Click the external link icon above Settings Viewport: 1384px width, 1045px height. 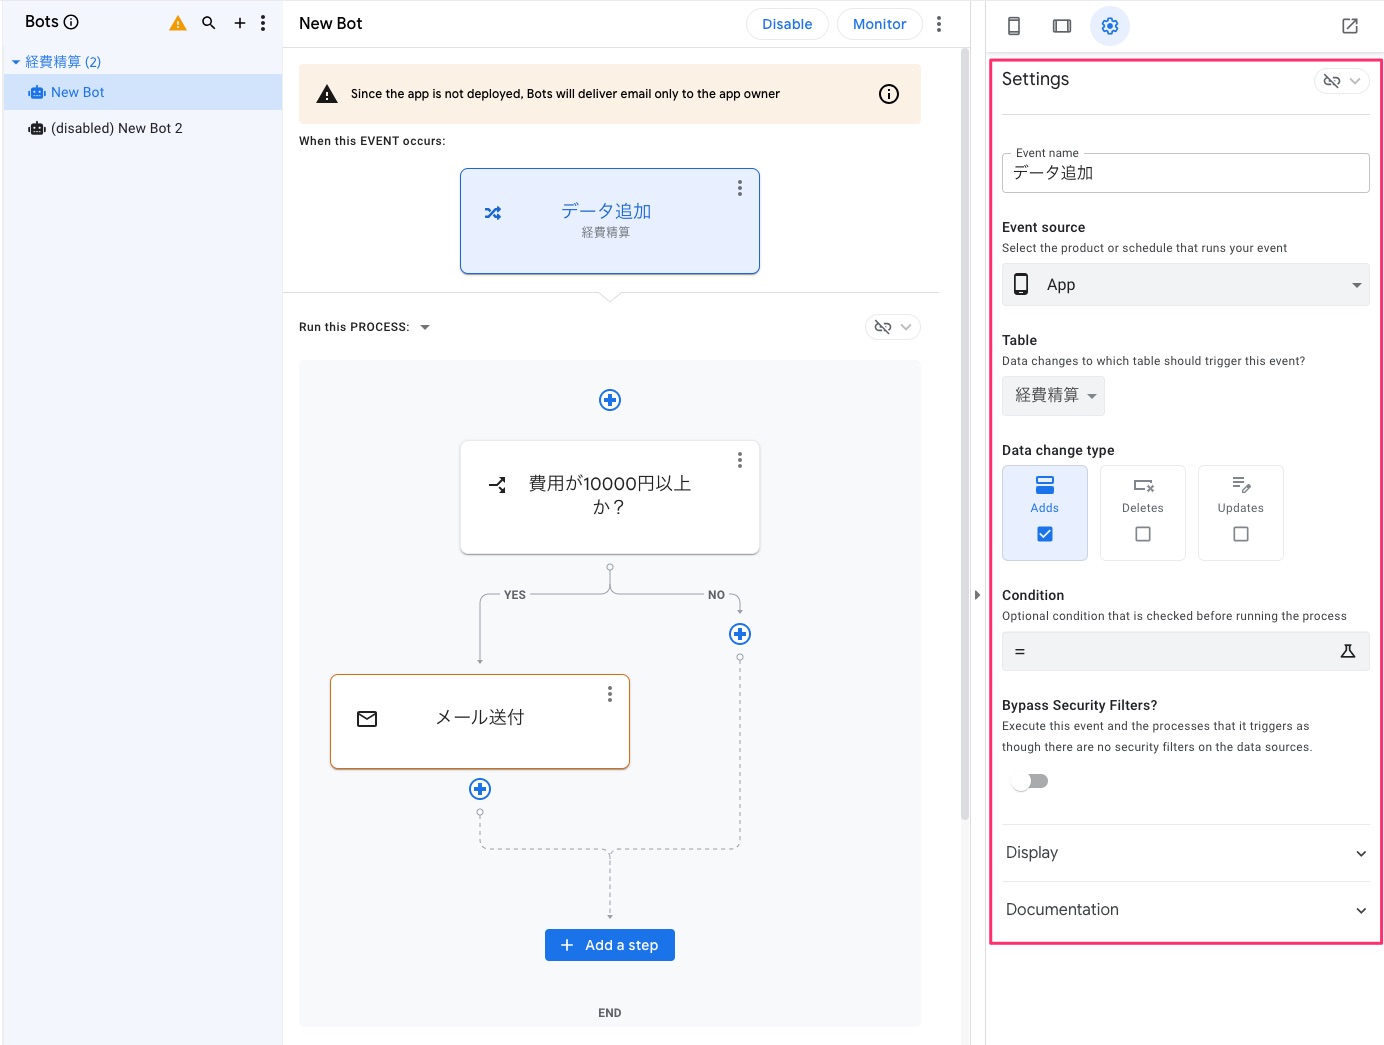[x=1349, y=26]
